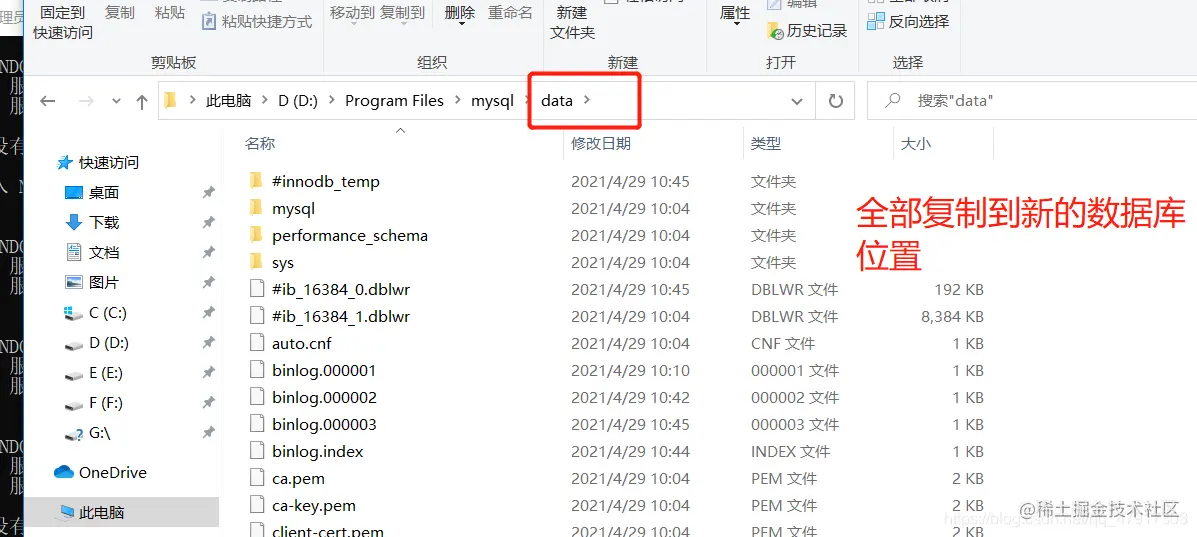Go forward with the right arrow
The image size is (1197, 537).
(x=86, y=101)
